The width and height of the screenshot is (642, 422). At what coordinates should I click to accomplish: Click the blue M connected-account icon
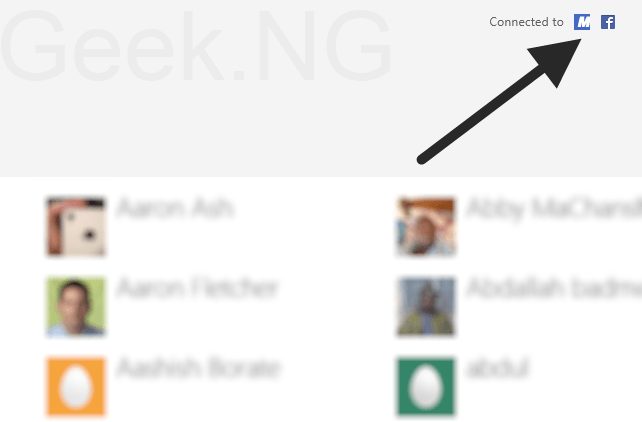[582, 22]
